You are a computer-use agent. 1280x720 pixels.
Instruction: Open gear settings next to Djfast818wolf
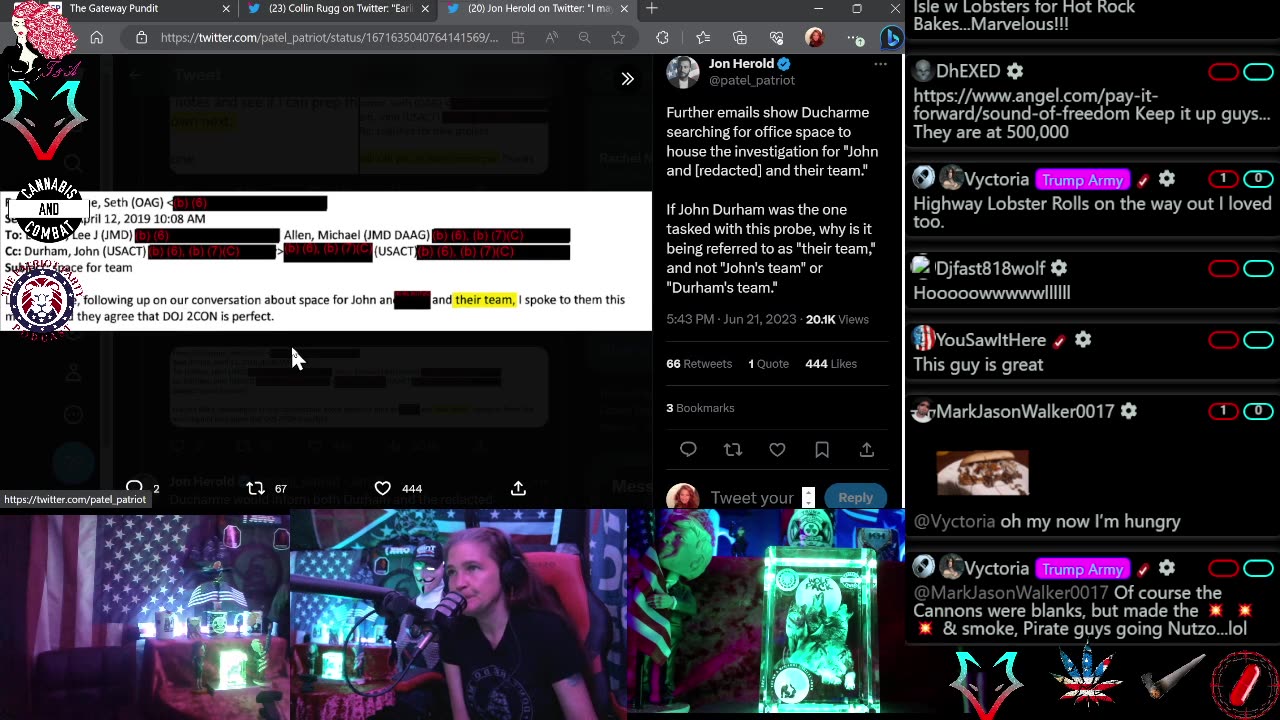click(1059, 268)
